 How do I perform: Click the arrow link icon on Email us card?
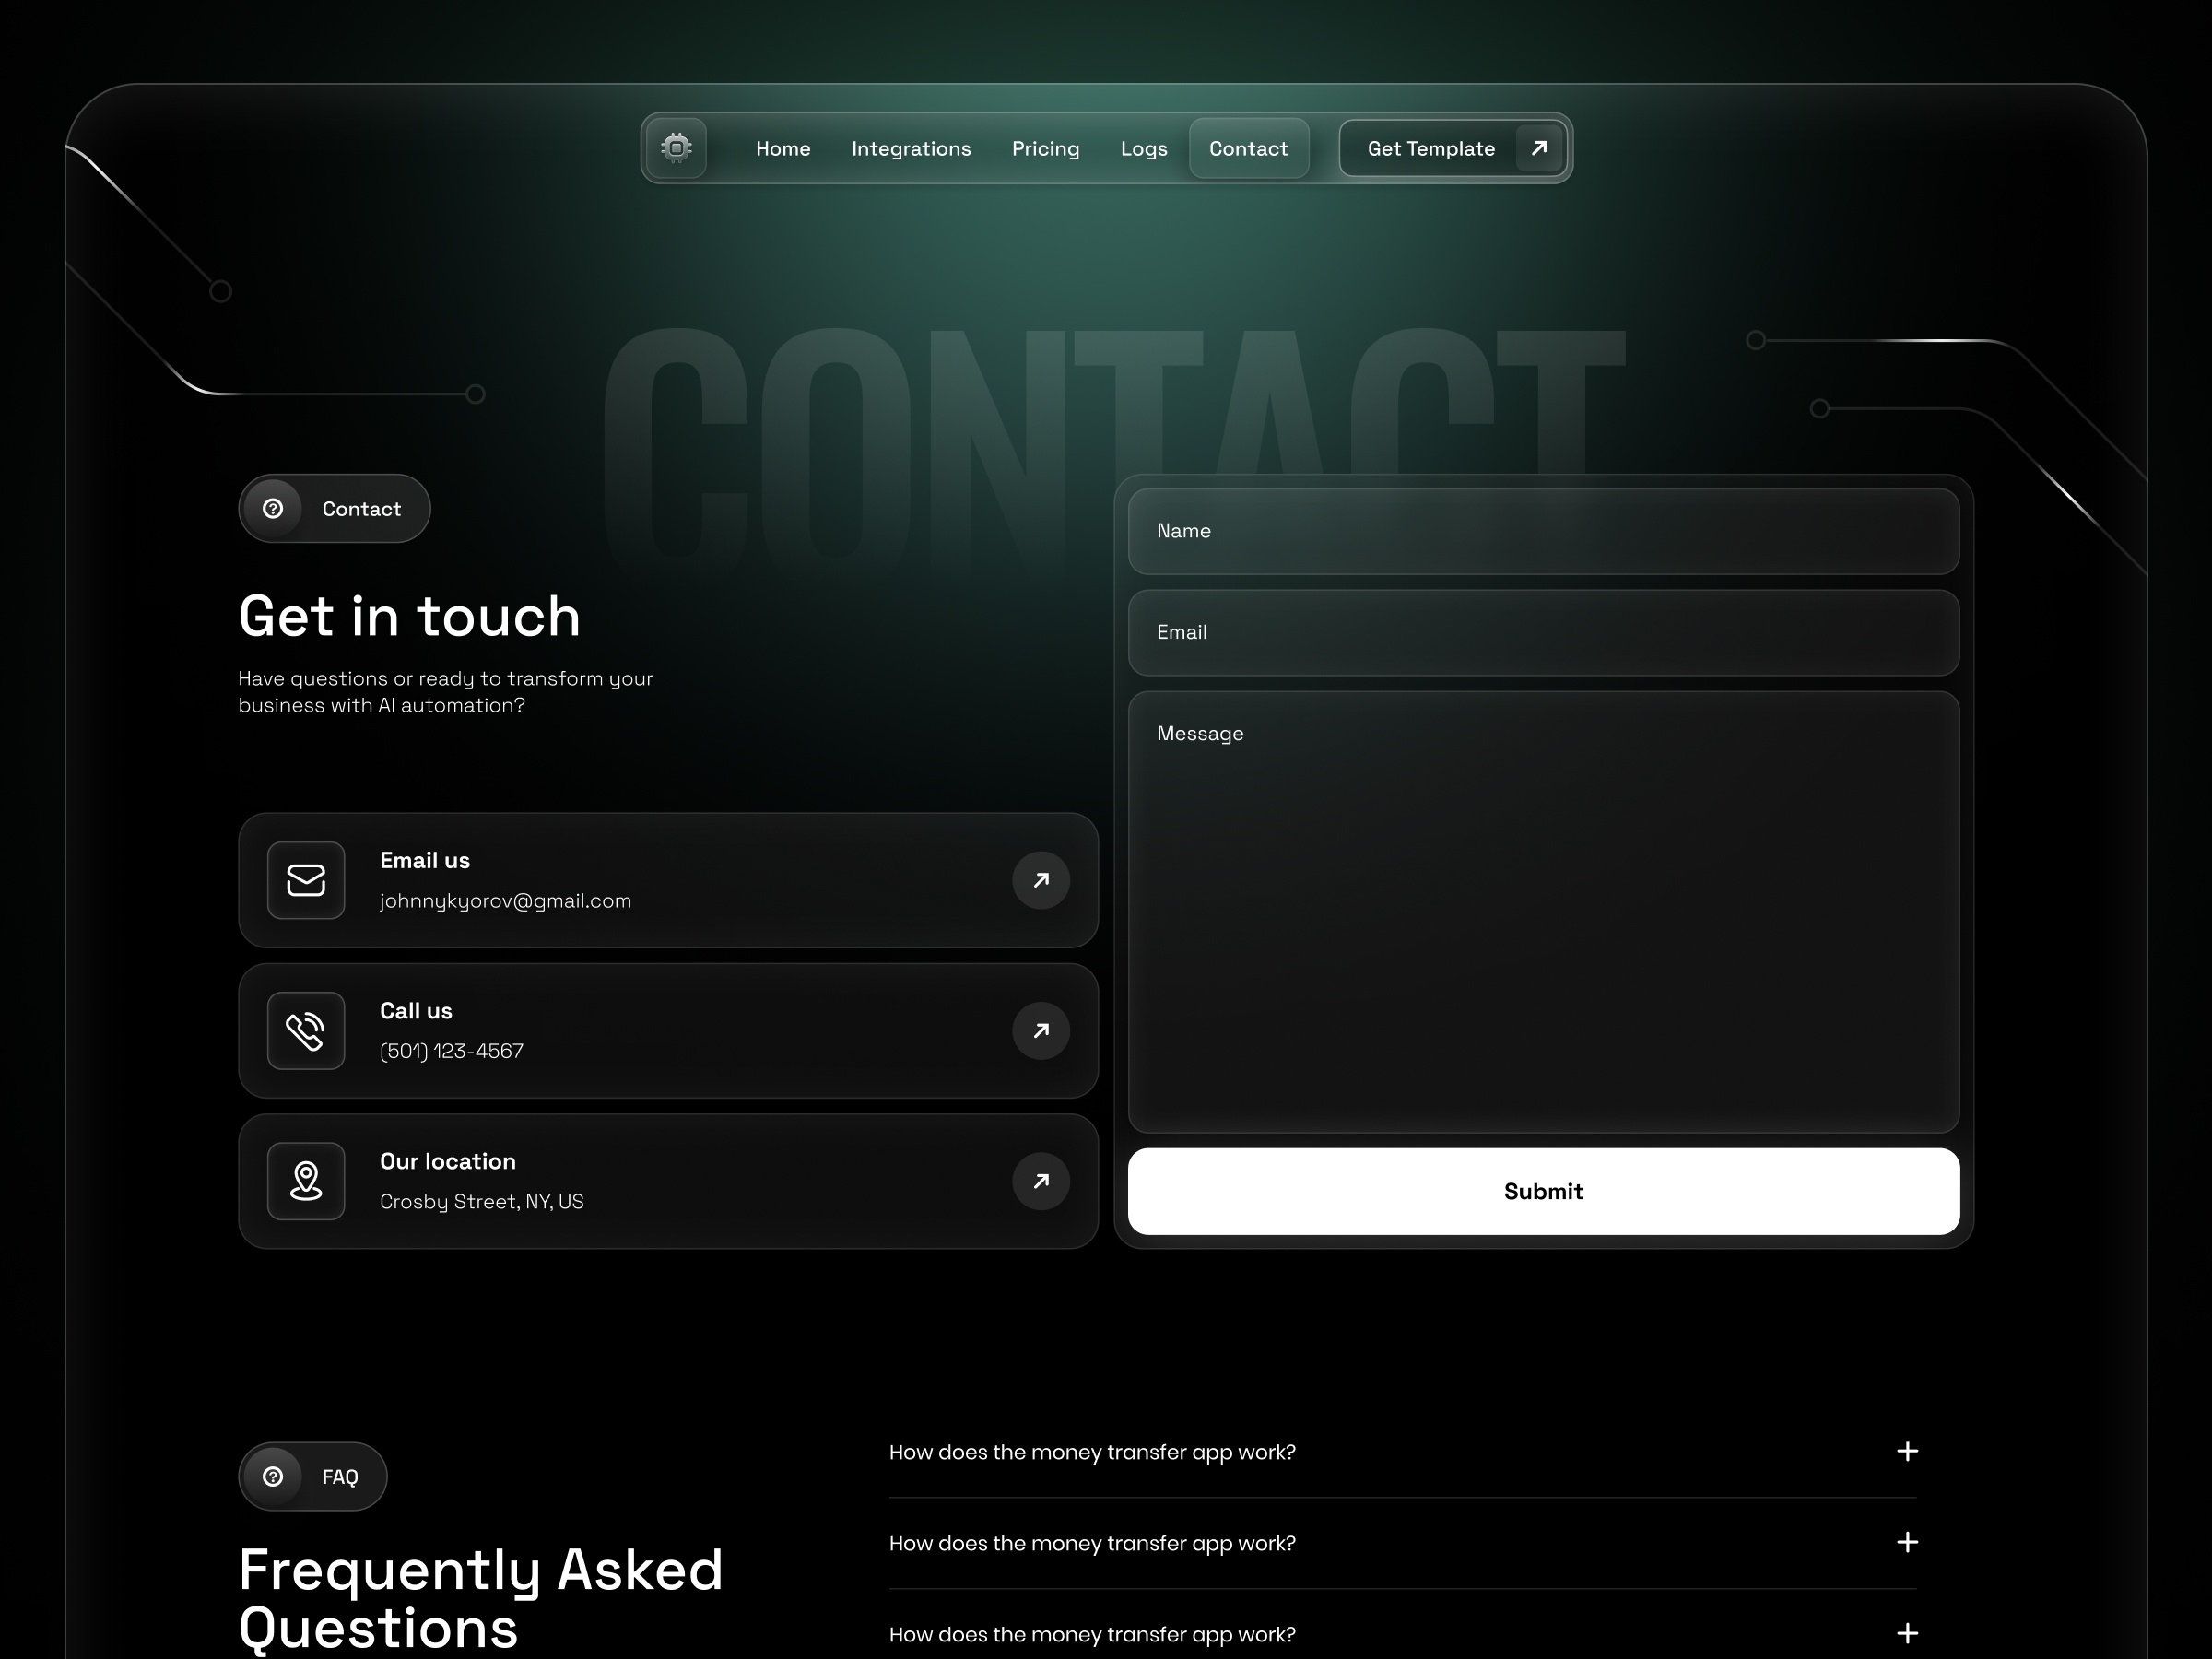coord(1038,878)
